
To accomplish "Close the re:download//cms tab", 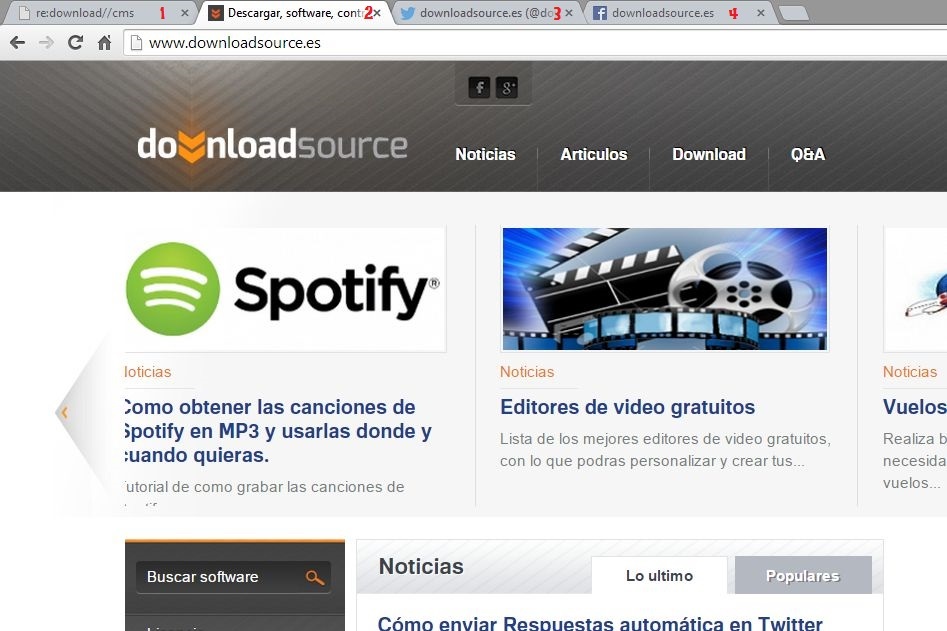I will 185,13.
